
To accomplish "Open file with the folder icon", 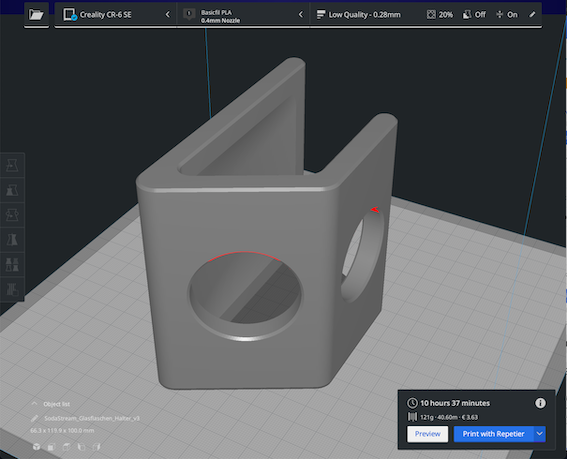I will pos(36,15).
